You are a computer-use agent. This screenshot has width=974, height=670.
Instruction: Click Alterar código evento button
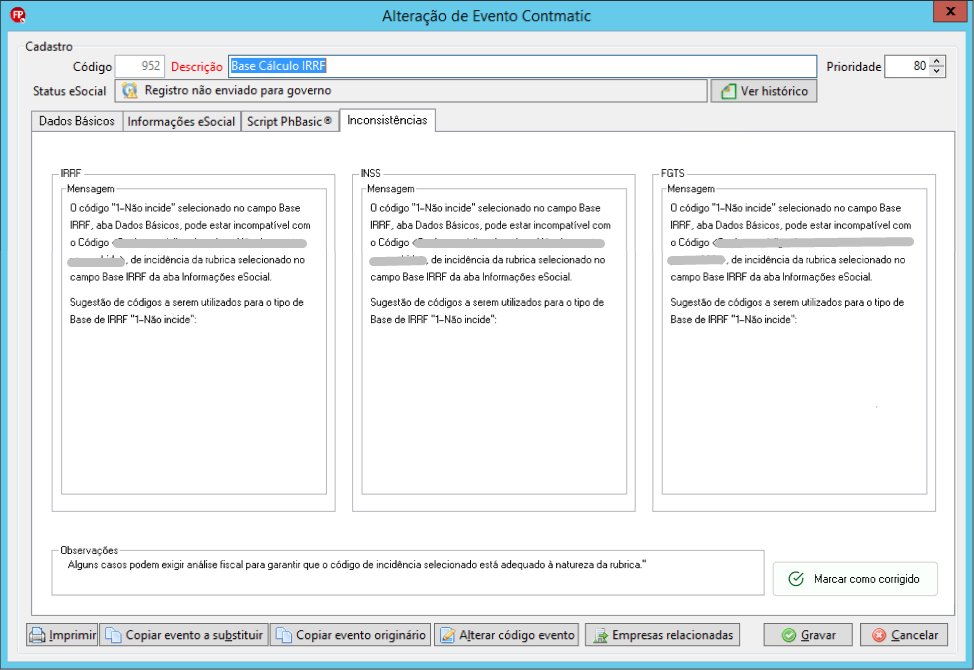(507, 635)
